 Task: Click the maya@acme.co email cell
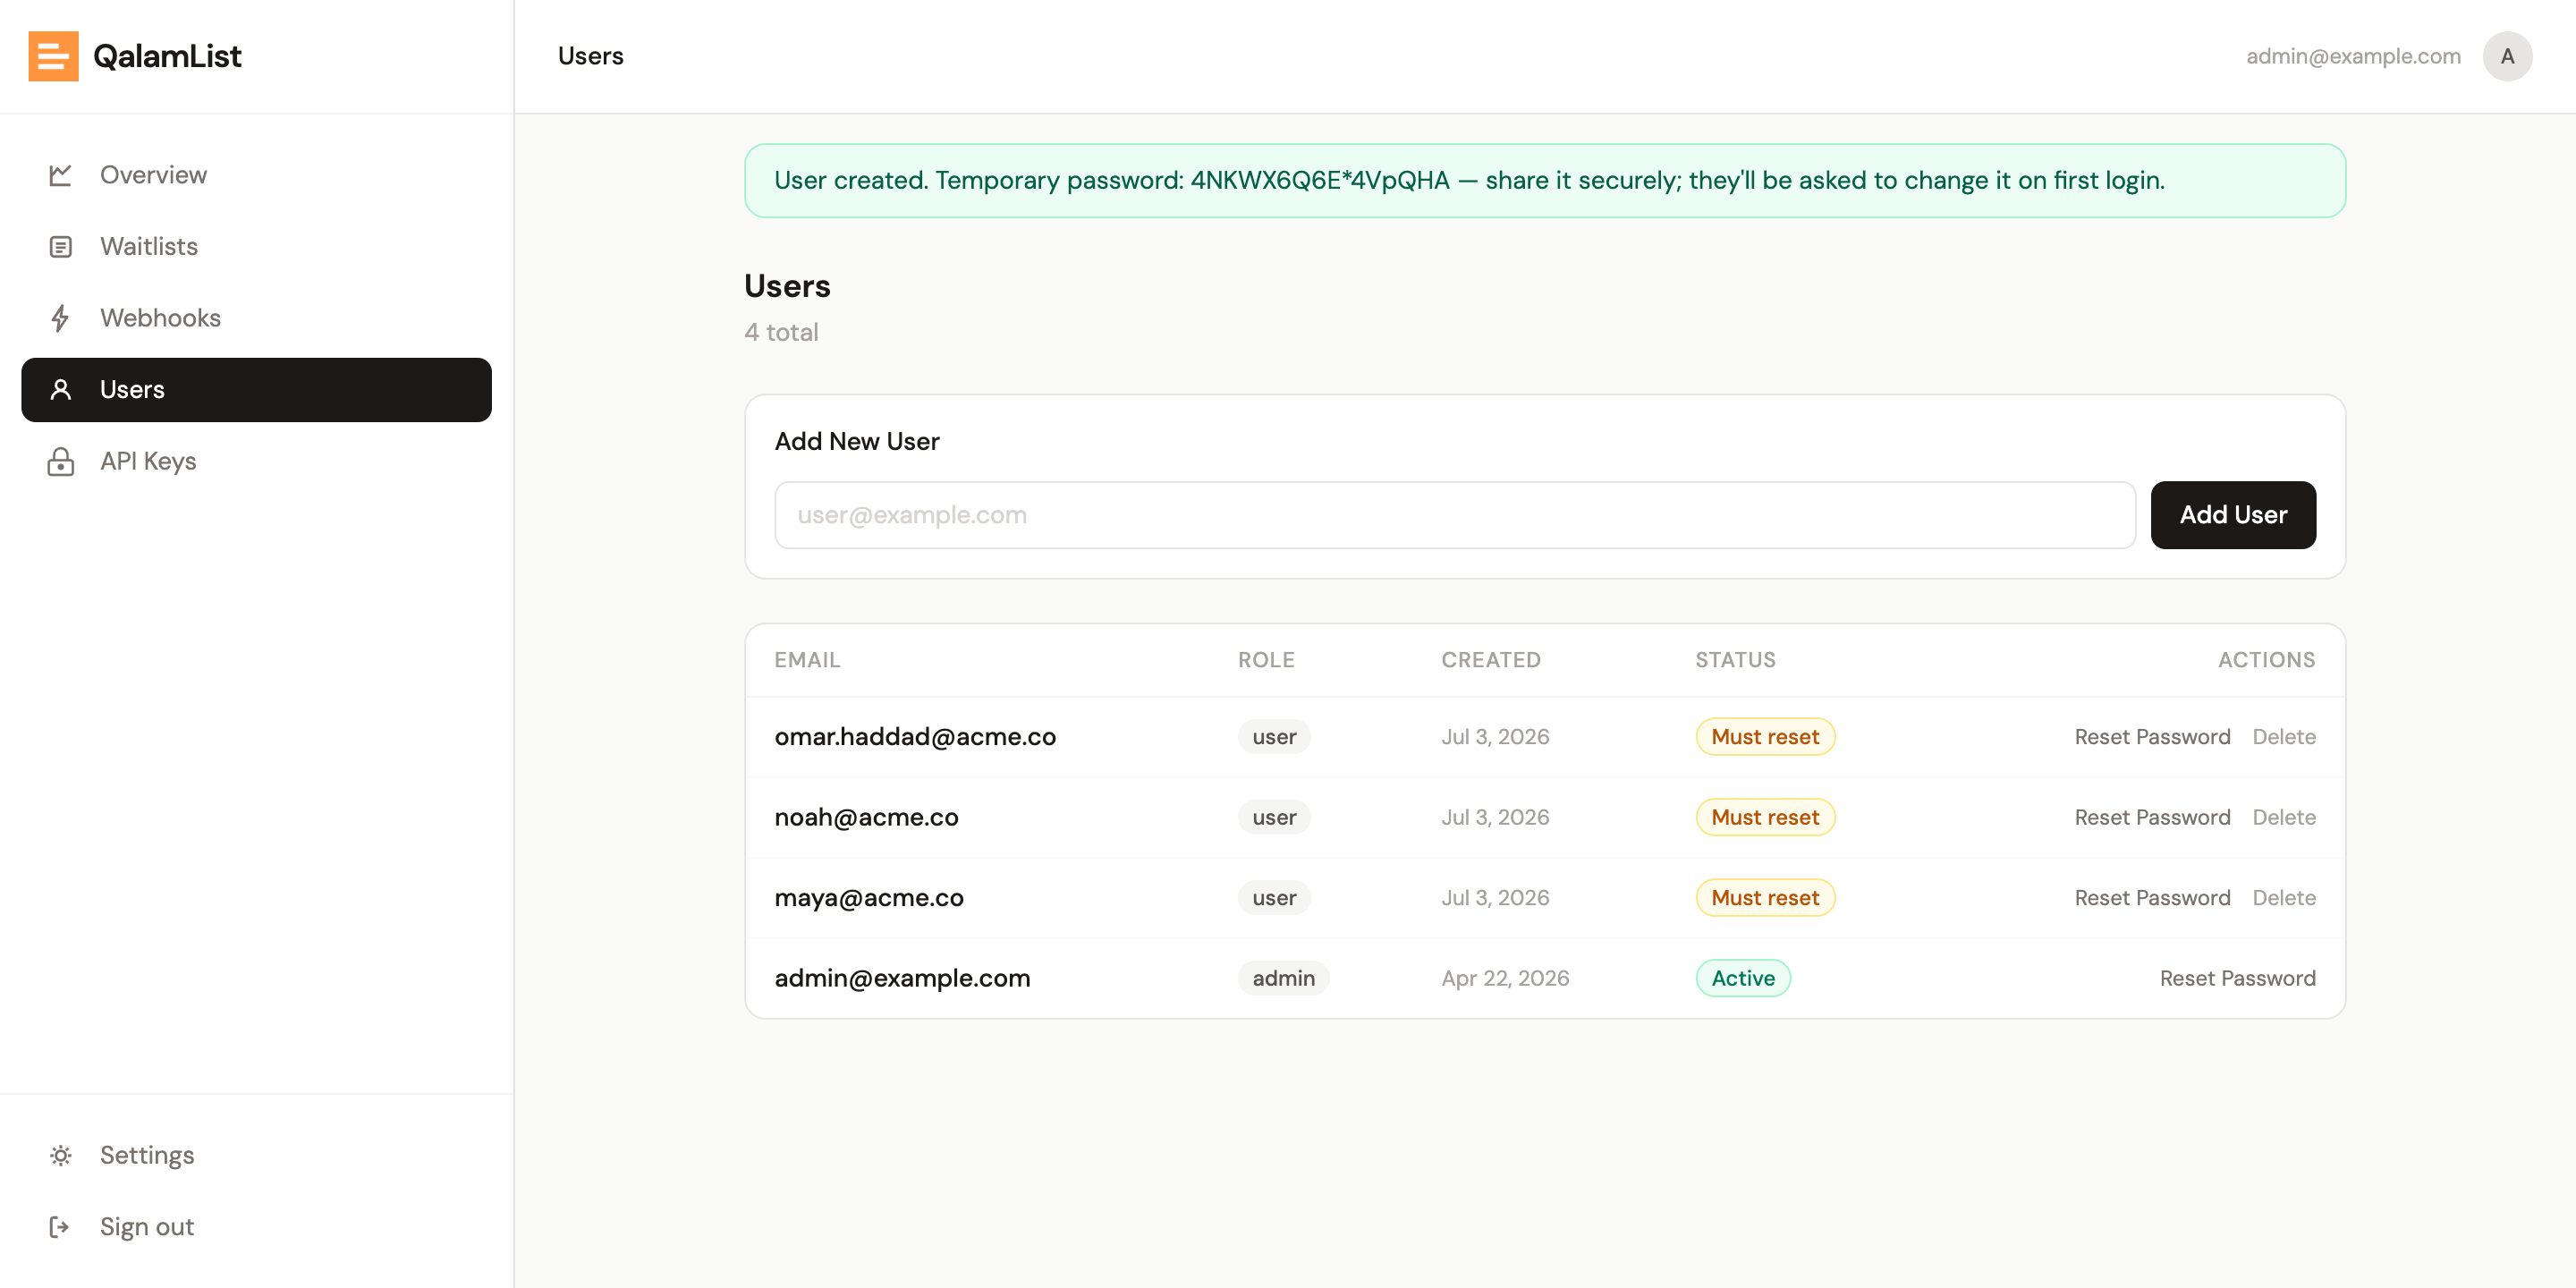click(x=869, y=898)
